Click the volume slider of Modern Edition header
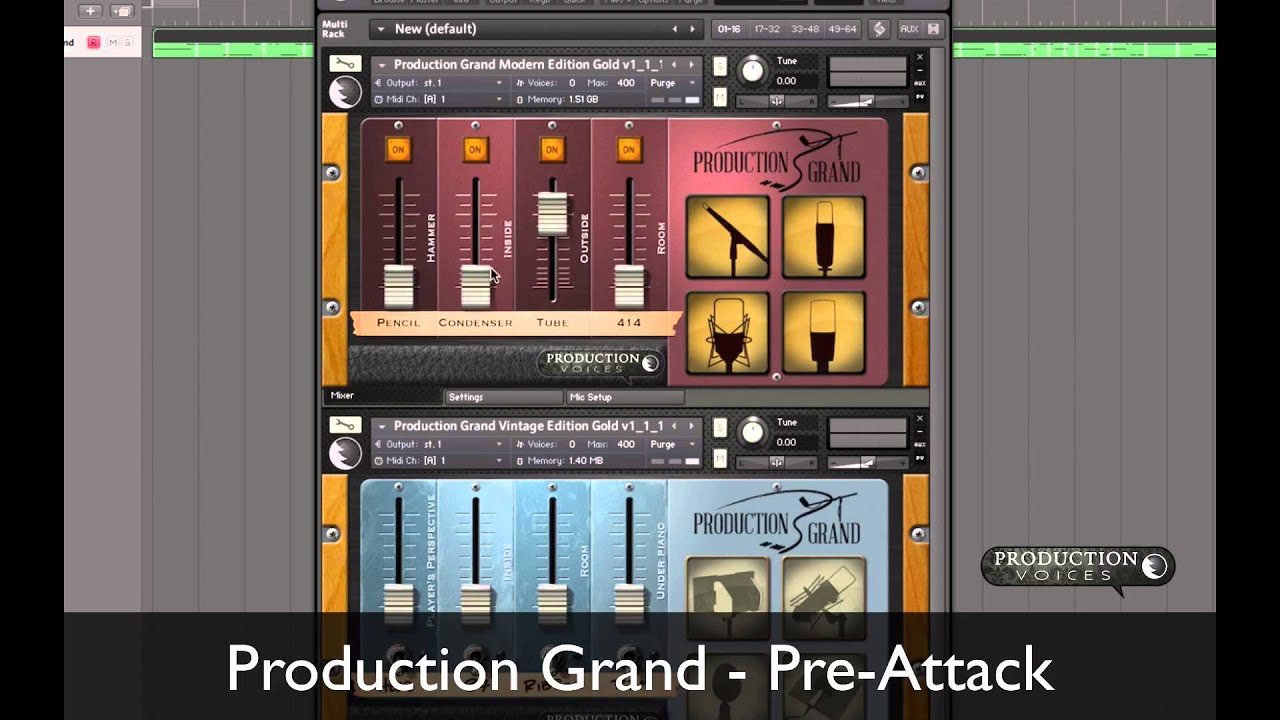Image resolution: width=1280 pixels, height=720 pixels. pos(866,101)
